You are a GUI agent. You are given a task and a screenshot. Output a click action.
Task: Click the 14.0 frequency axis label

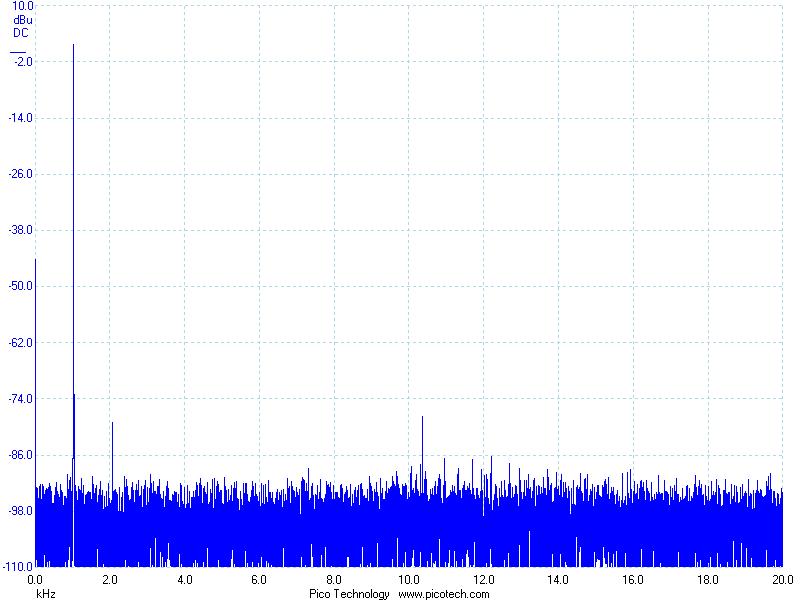click(x=558, y=580)
